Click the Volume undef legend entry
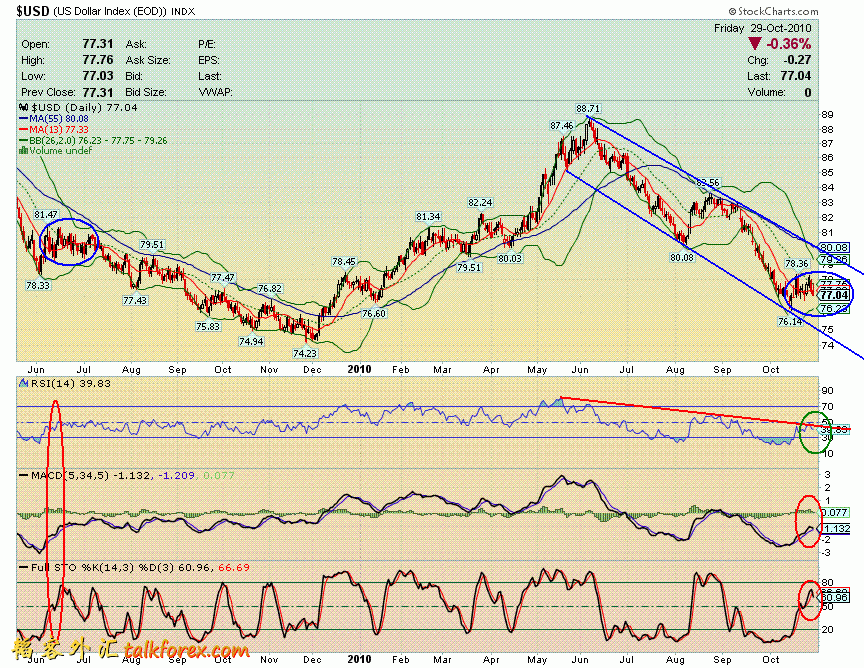 click(56, 150)
